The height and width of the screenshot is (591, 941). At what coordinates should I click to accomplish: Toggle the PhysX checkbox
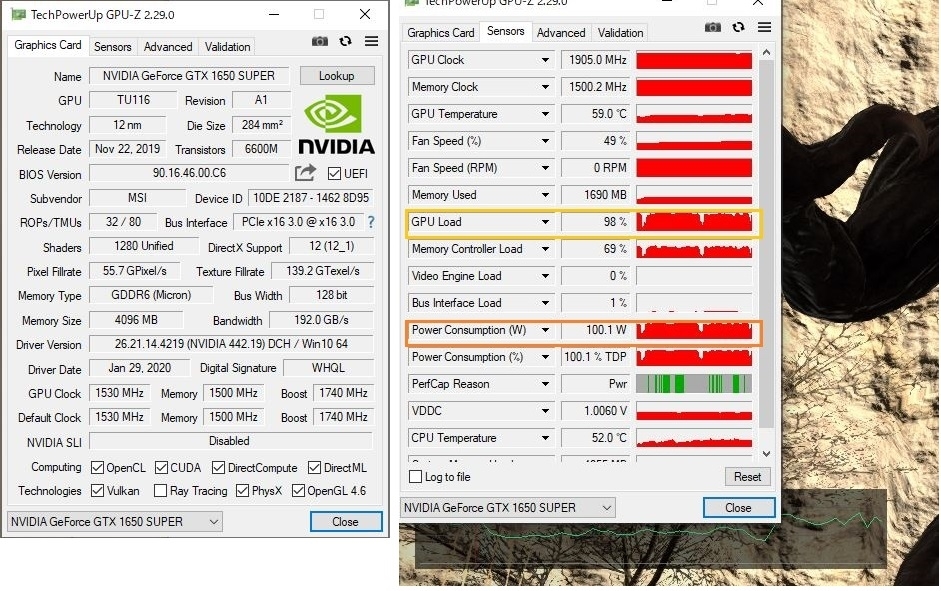(x=242, y=491)
